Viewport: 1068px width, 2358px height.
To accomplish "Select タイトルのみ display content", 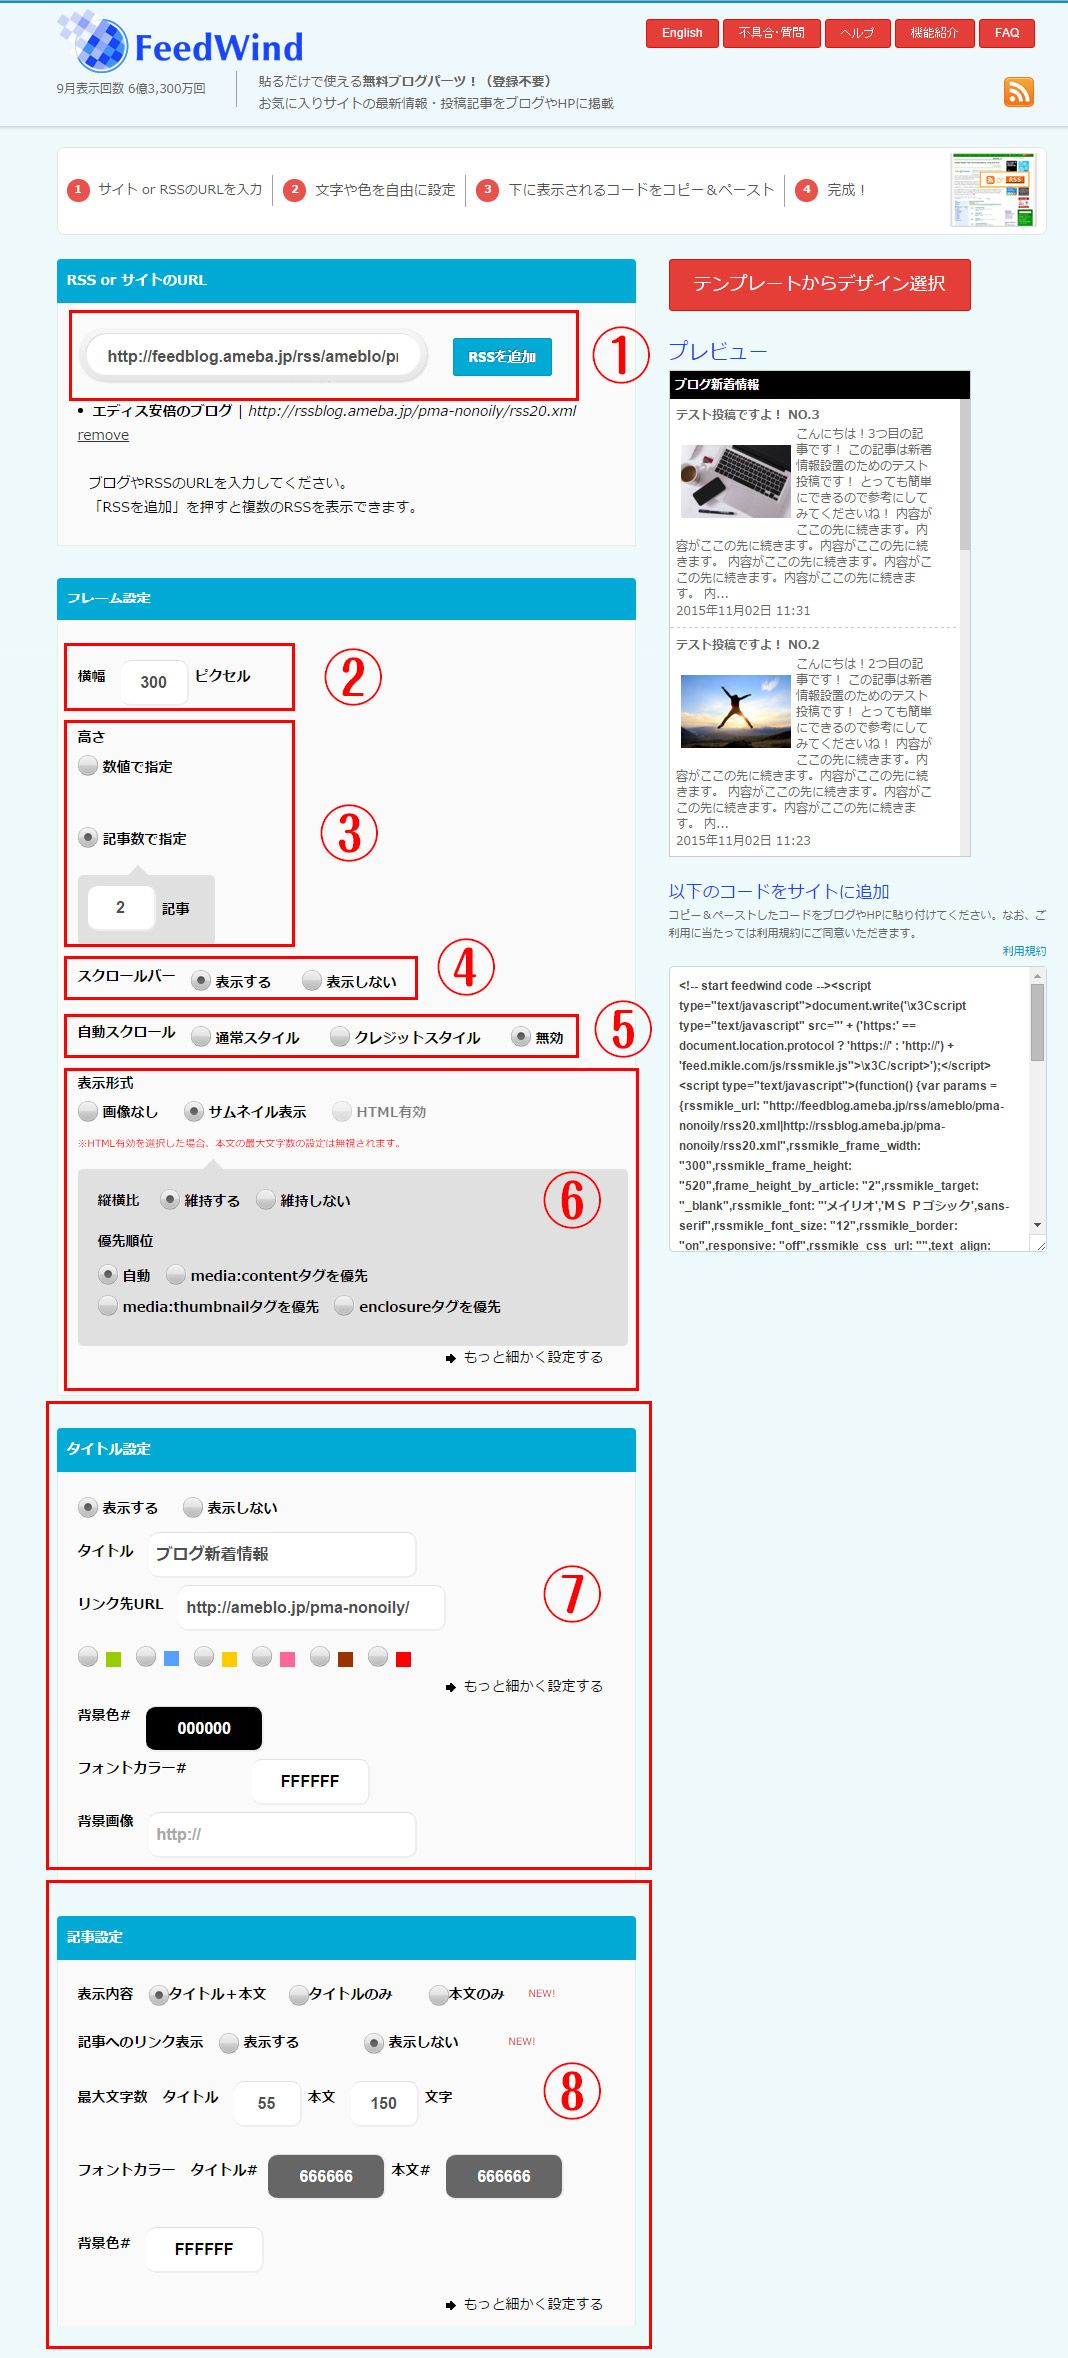I will pos(298,1995).
